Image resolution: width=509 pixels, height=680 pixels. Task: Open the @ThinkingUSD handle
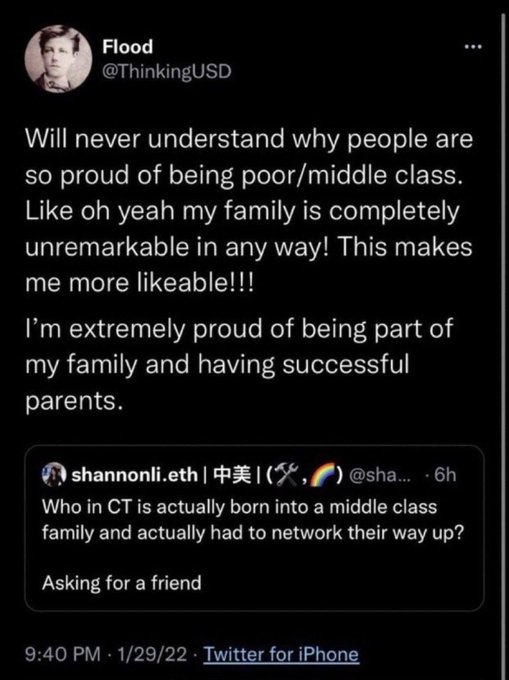[167, 71]
